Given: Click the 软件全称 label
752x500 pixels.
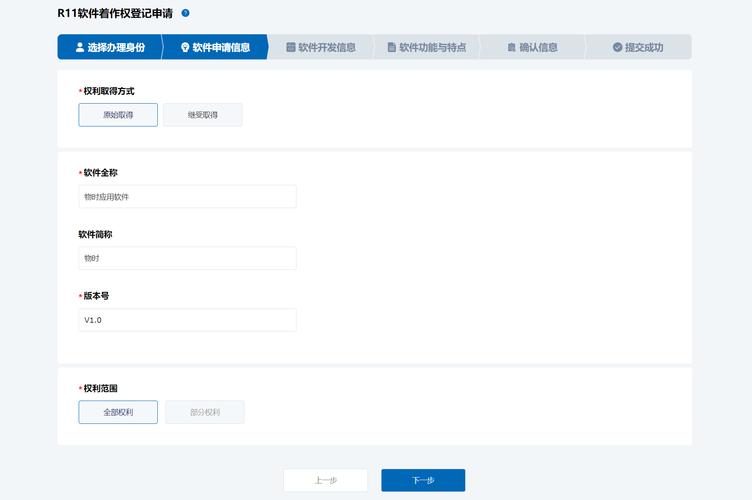Looking at the screenshot, I should (100, 173).
